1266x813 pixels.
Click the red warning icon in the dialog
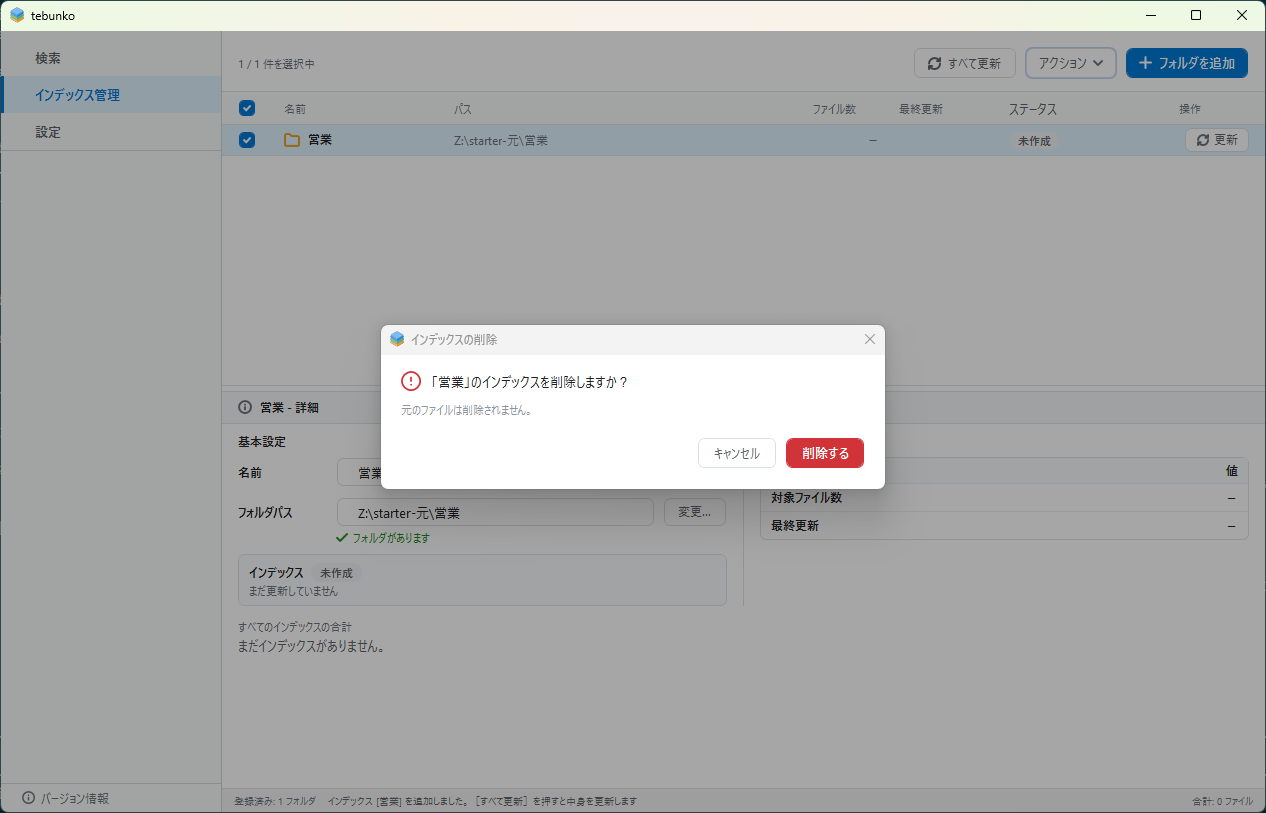pos(411,381)
